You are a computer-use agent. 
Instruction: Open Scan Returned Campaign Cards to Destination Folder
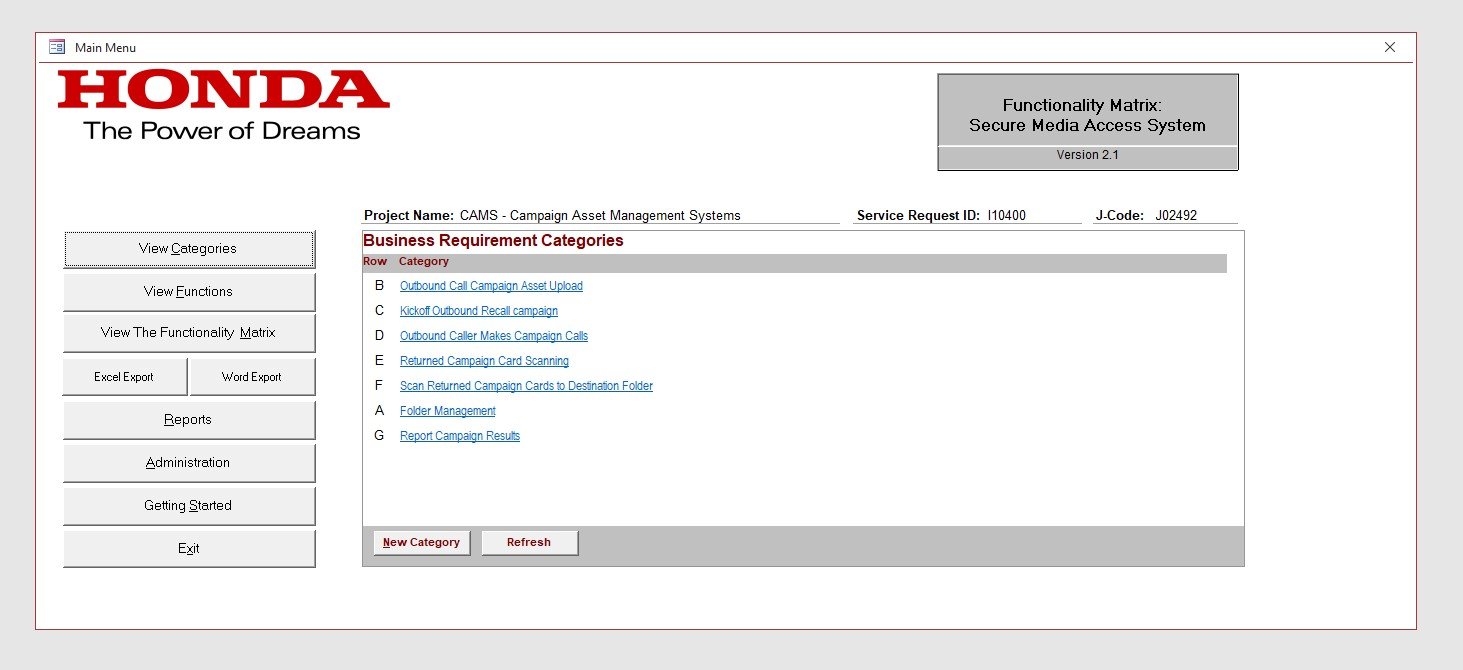(526, 386)
